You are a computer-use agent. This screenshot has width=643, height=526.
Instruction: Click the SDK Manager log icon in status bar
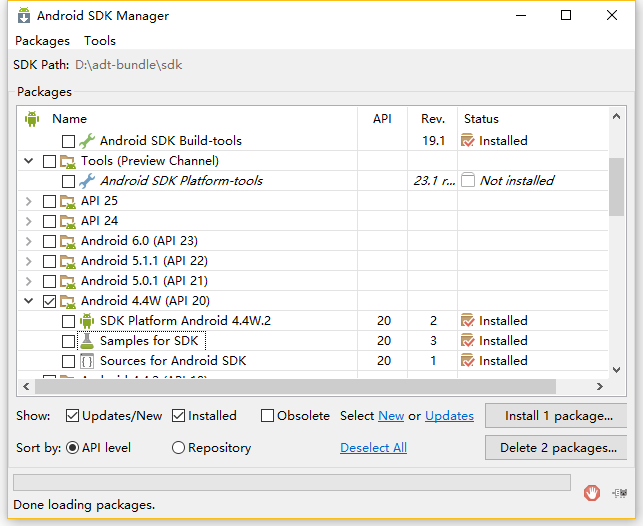point(620,492)
